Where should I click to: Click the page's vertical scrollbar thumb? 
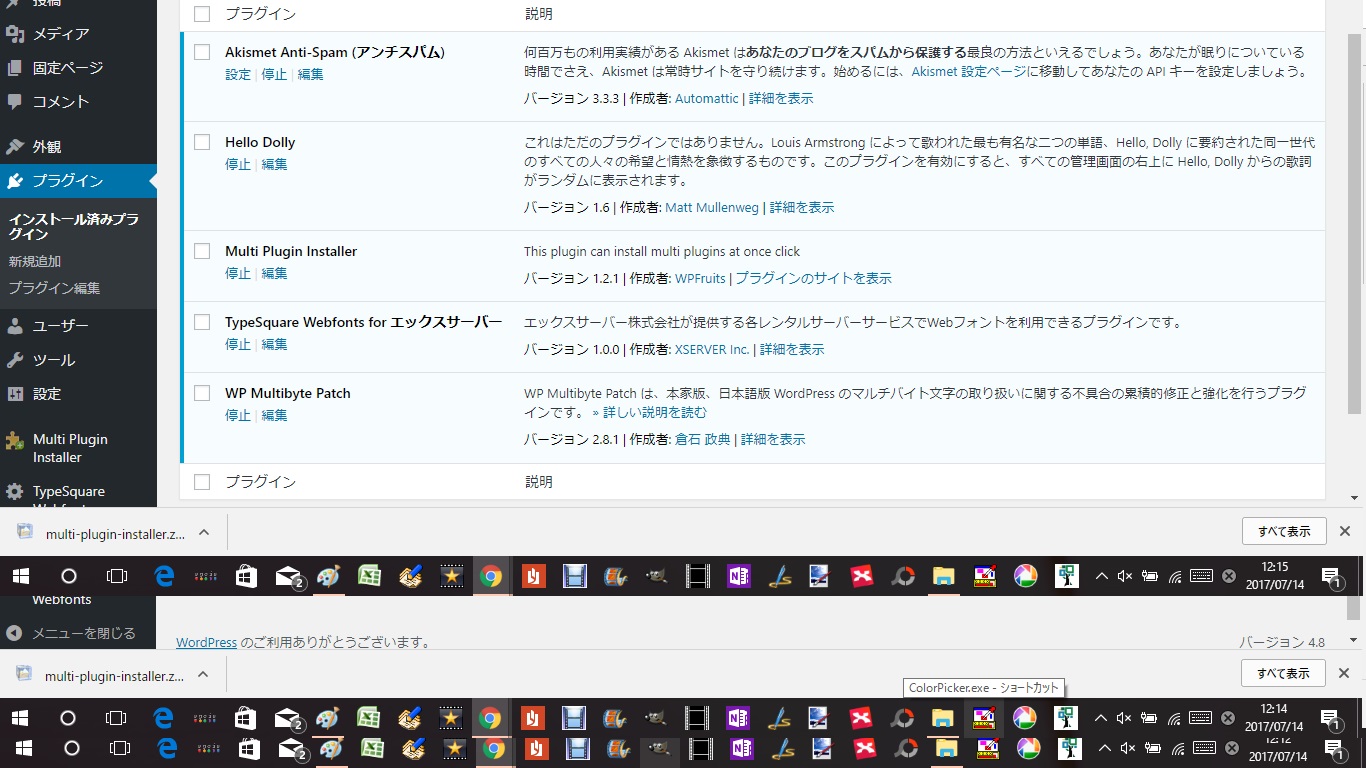pyautogui.click(x=1355, y=224)
